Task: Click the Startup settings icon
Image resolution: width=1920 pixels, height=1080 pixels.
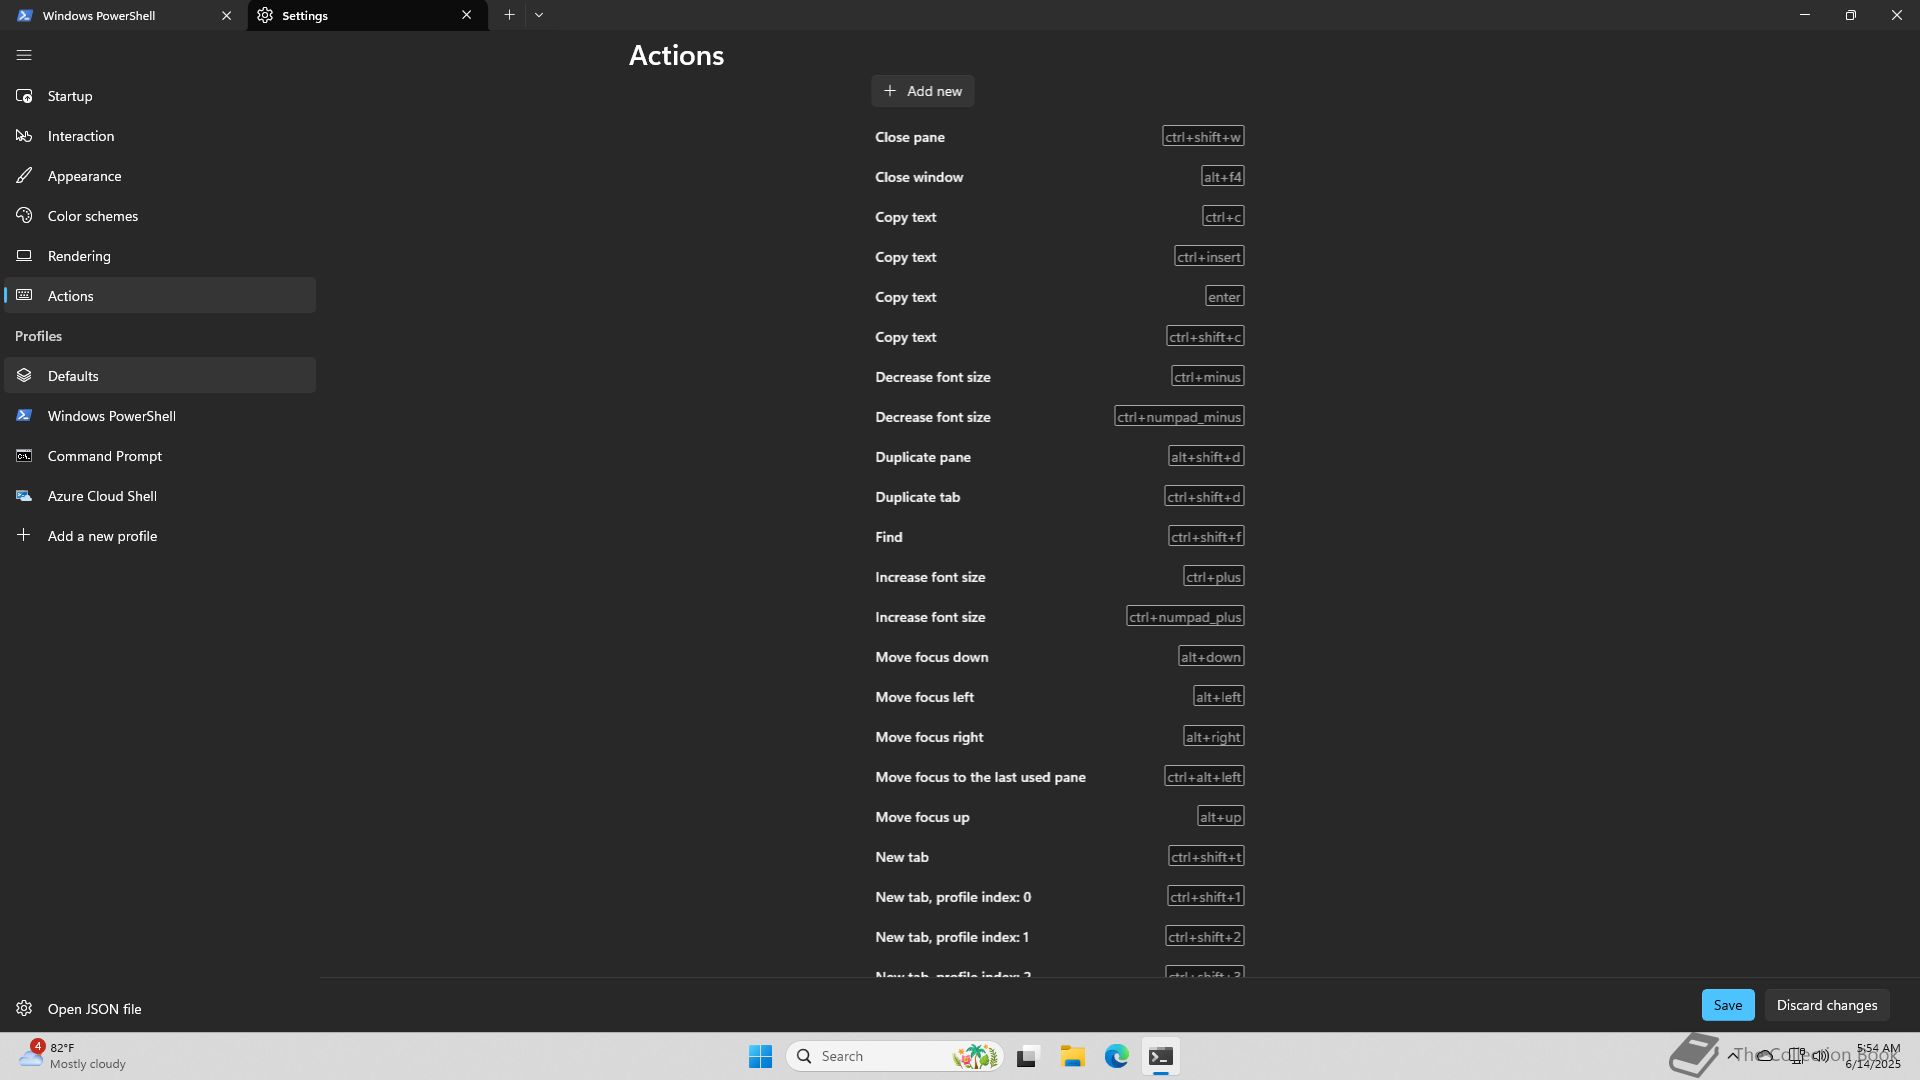Action: coord(24,96)
